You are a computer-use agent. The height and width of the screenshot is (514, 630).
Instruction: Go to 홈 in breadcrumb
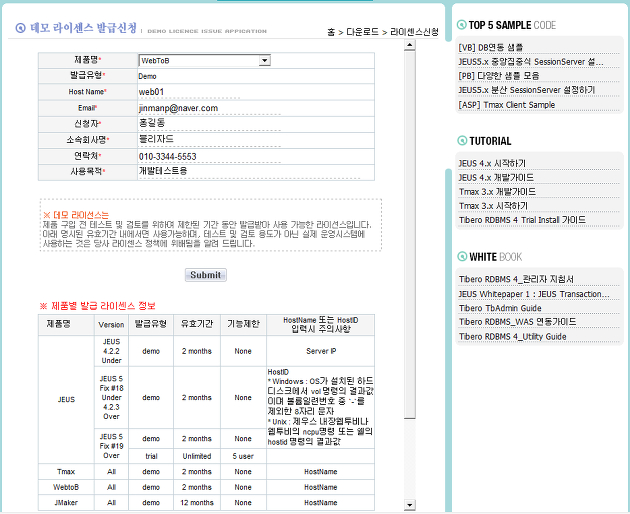coord(331,32)
